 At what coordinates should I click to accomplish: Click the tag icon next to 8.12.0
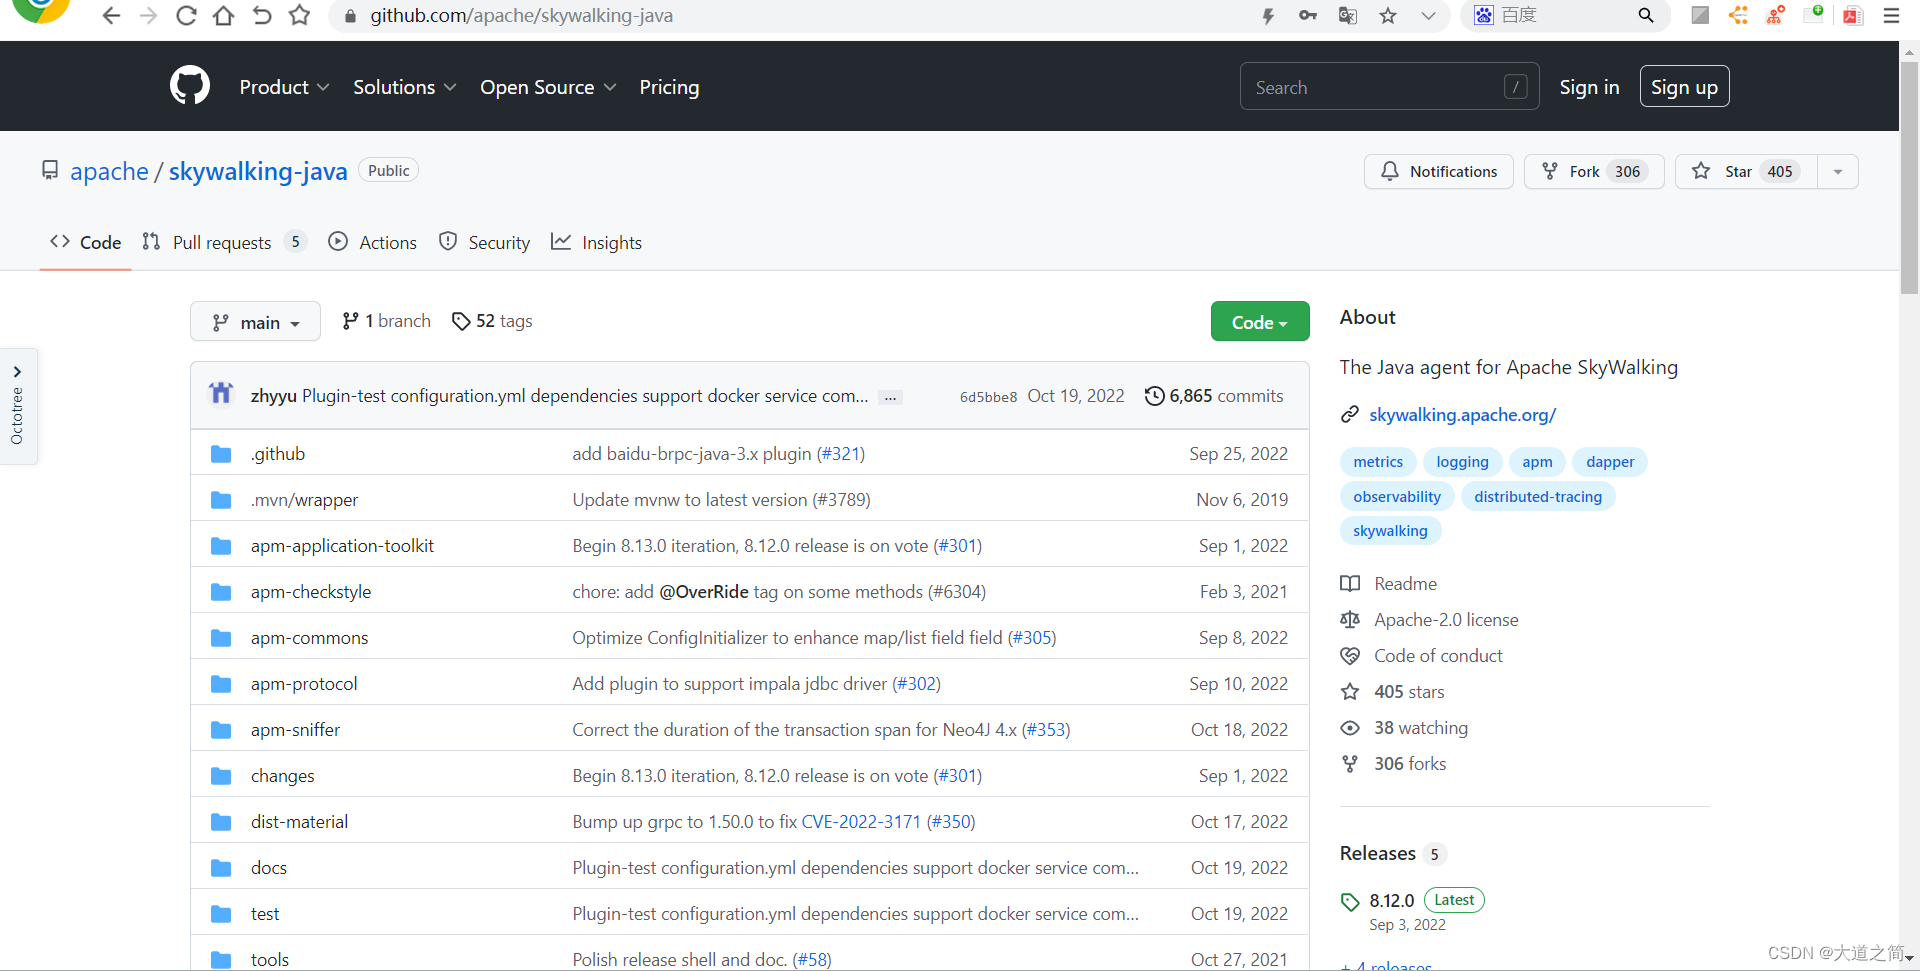point(1350,902)
